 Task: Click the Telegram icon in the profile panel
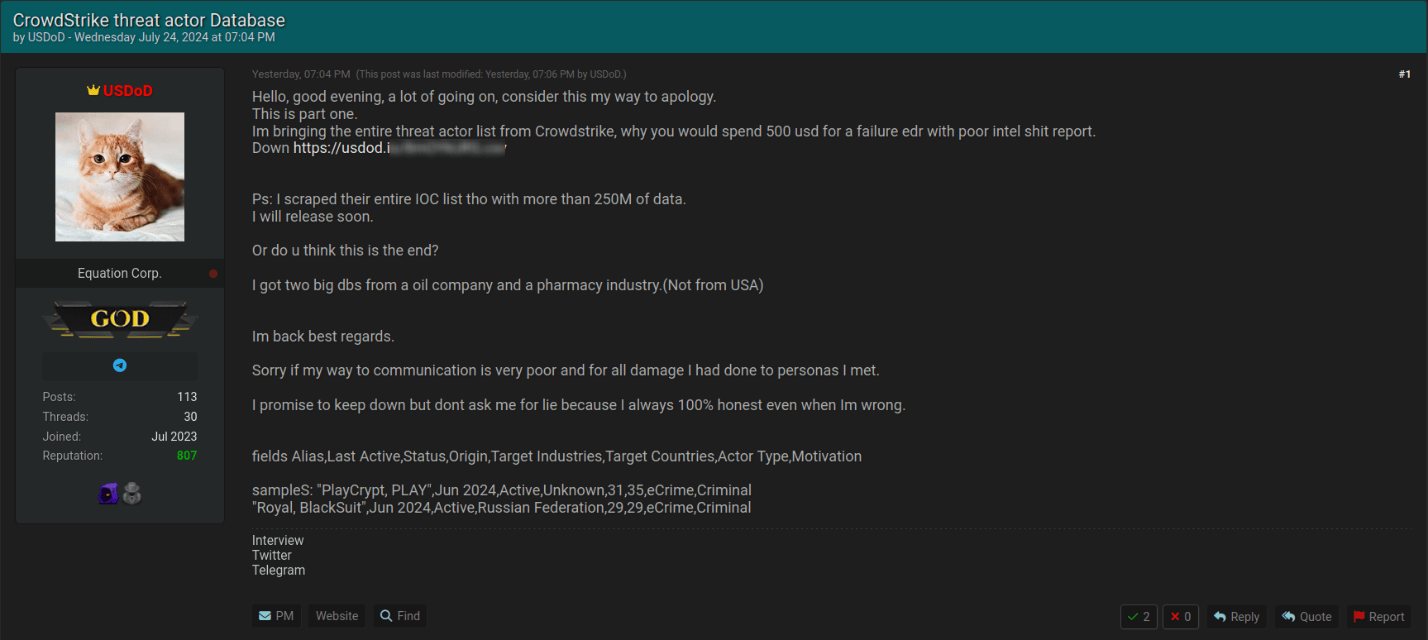(x=120, y=366)
